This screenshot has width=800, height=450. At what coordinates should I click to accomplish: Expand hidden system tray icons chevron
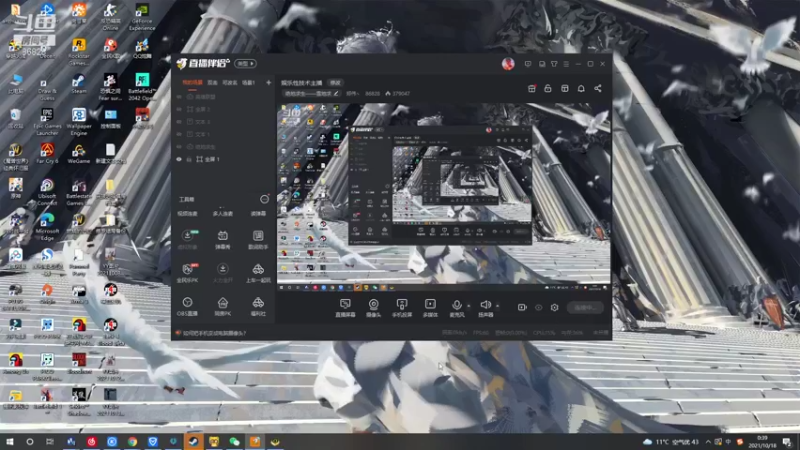pyautogui.click(x=708, y=442)
